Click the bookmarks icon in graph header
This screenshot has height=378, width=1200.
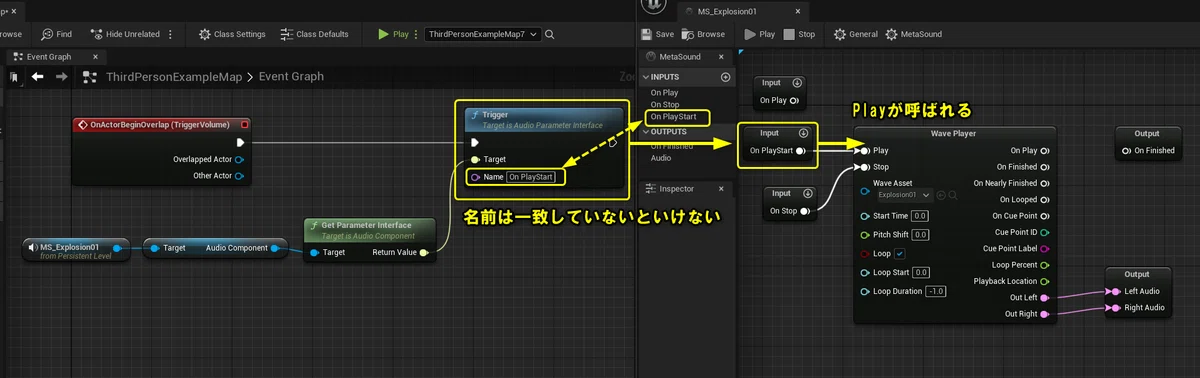(15, 77)
